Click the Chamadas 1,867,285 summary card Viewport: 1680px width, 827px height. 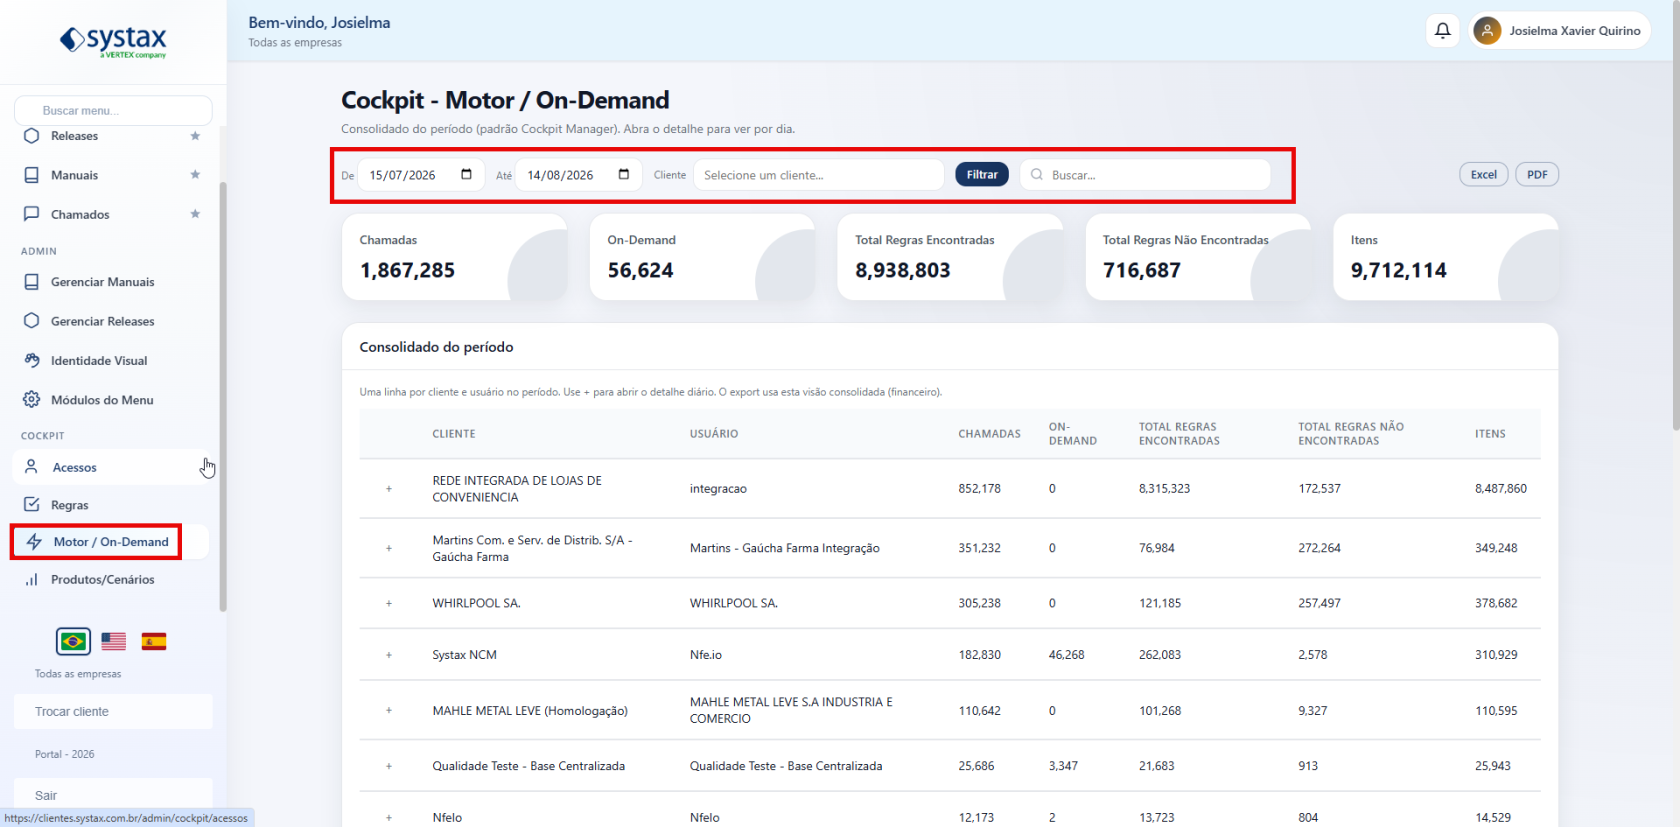[x=455, y=257]
